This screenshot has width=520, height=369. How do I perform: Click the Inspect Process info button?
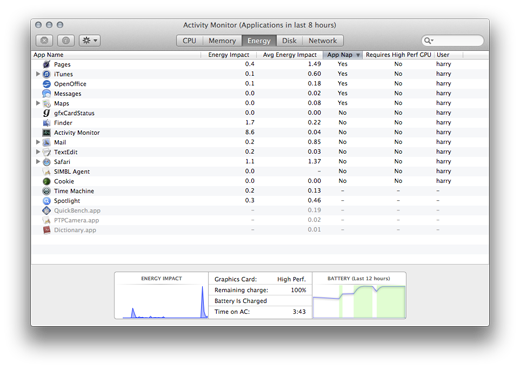coord(66,41)
